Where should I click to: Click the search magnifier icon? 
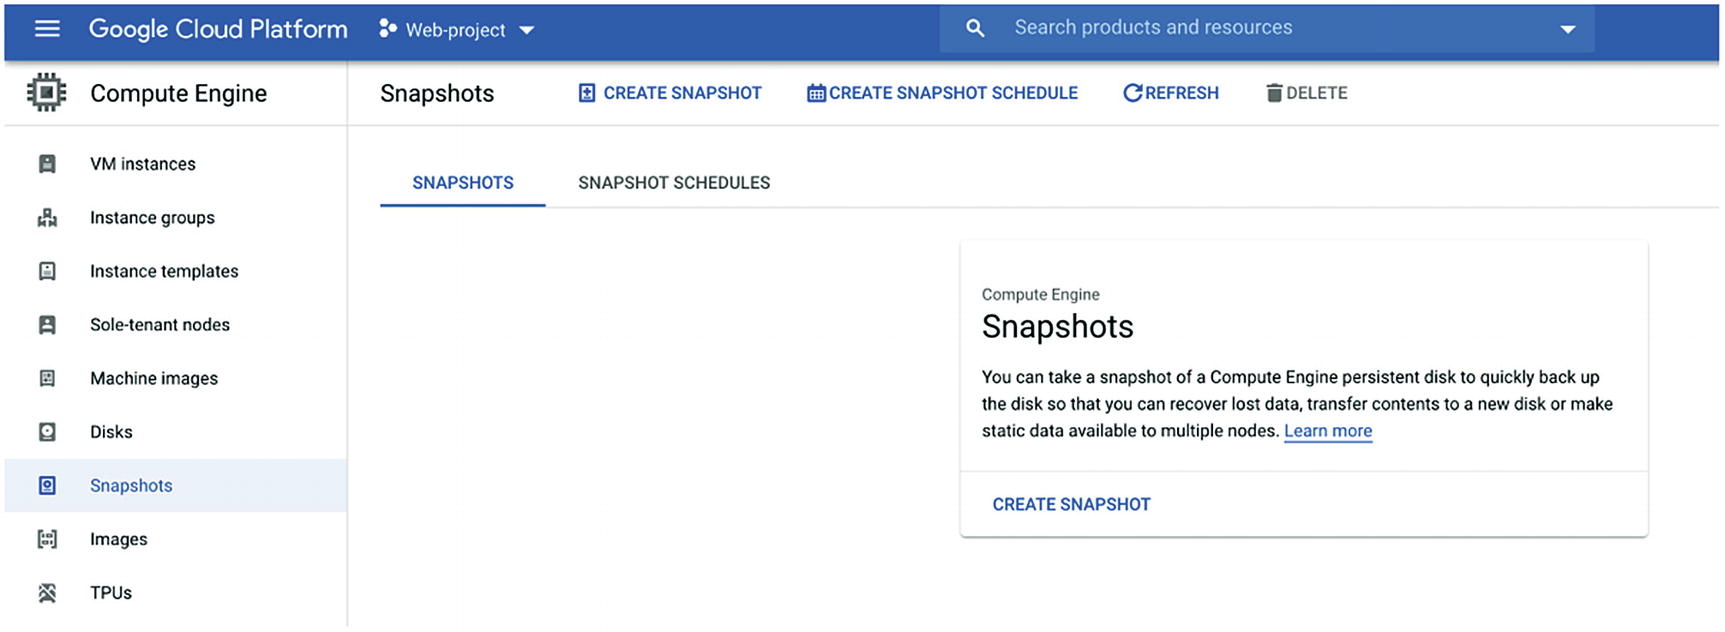coord(975,28)
